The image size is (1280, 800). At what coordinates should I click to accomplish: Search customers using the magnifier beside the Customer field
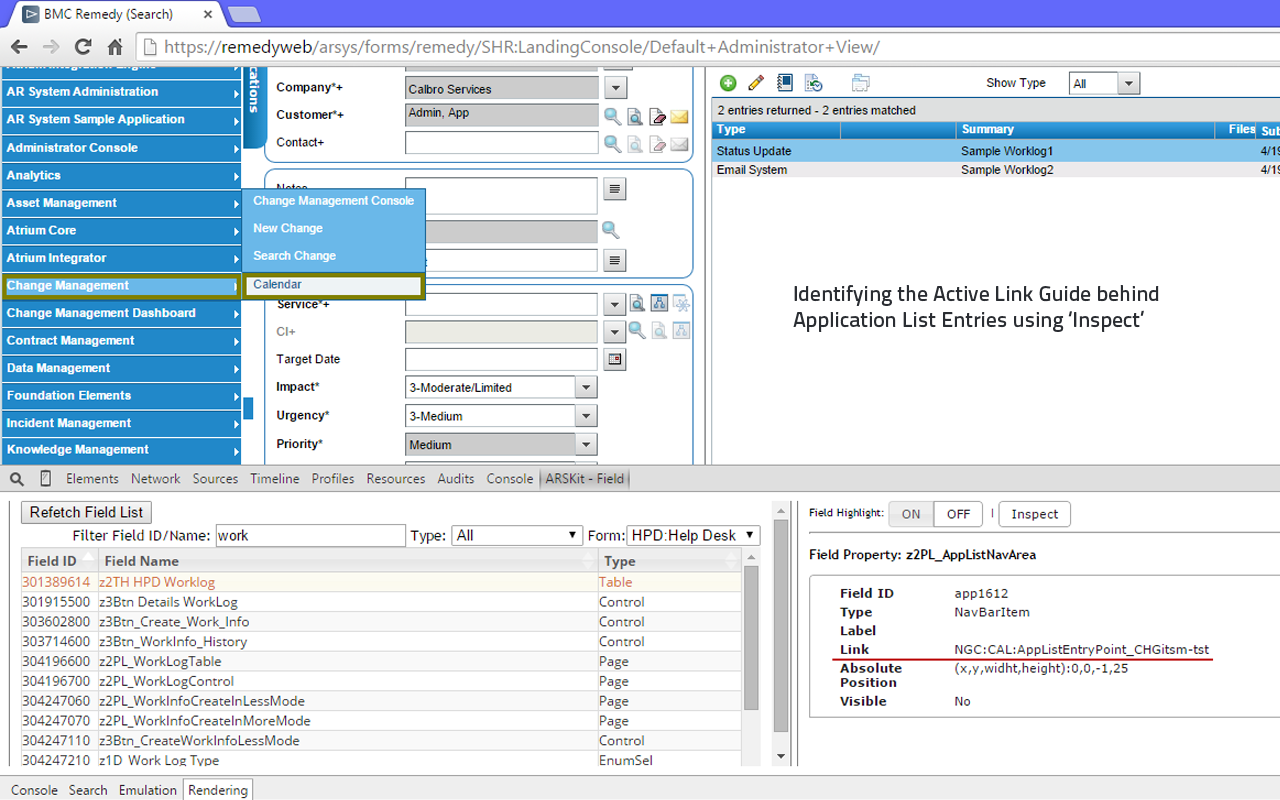point(611,117)
